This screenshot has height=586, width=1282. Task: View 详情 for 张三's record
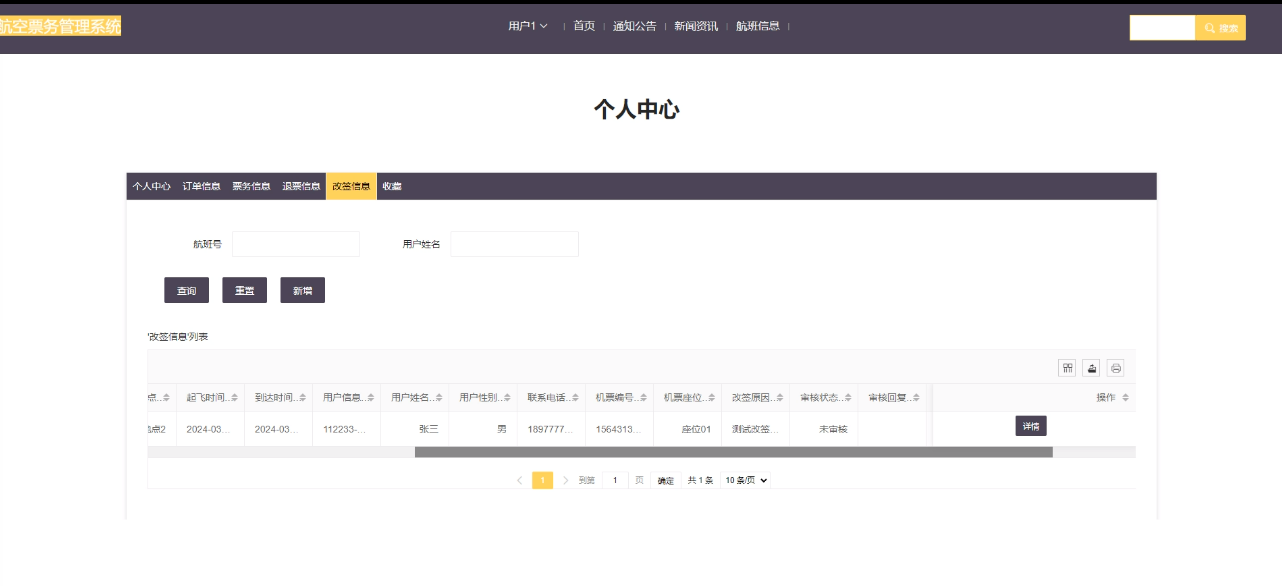(1031, 426)
